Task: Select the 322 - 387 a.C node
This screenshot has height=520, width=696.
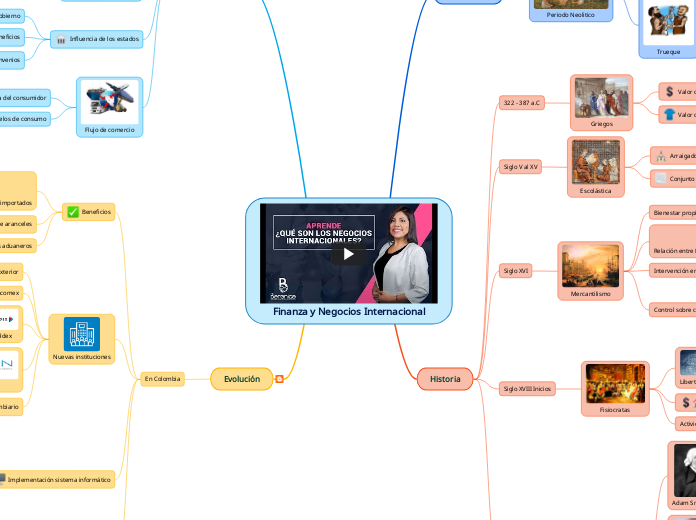Action: tap(522, 103)
